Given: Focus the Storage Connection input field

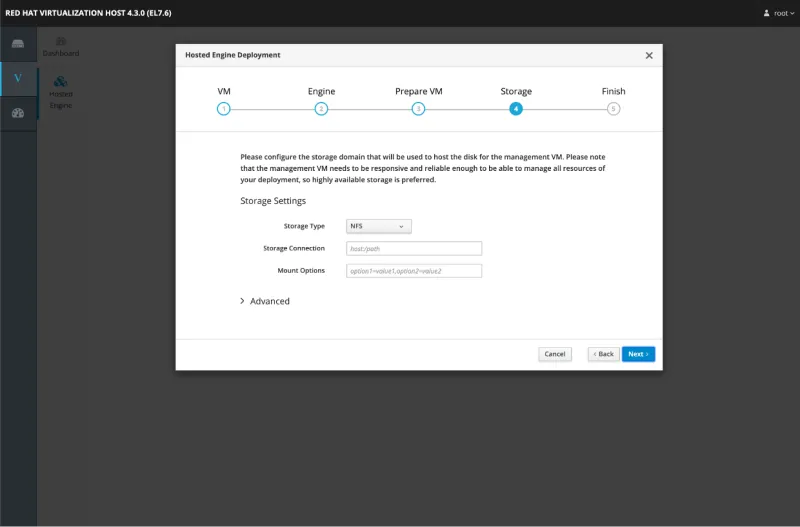Looking at the screenshot, I should tap(414, 248).
